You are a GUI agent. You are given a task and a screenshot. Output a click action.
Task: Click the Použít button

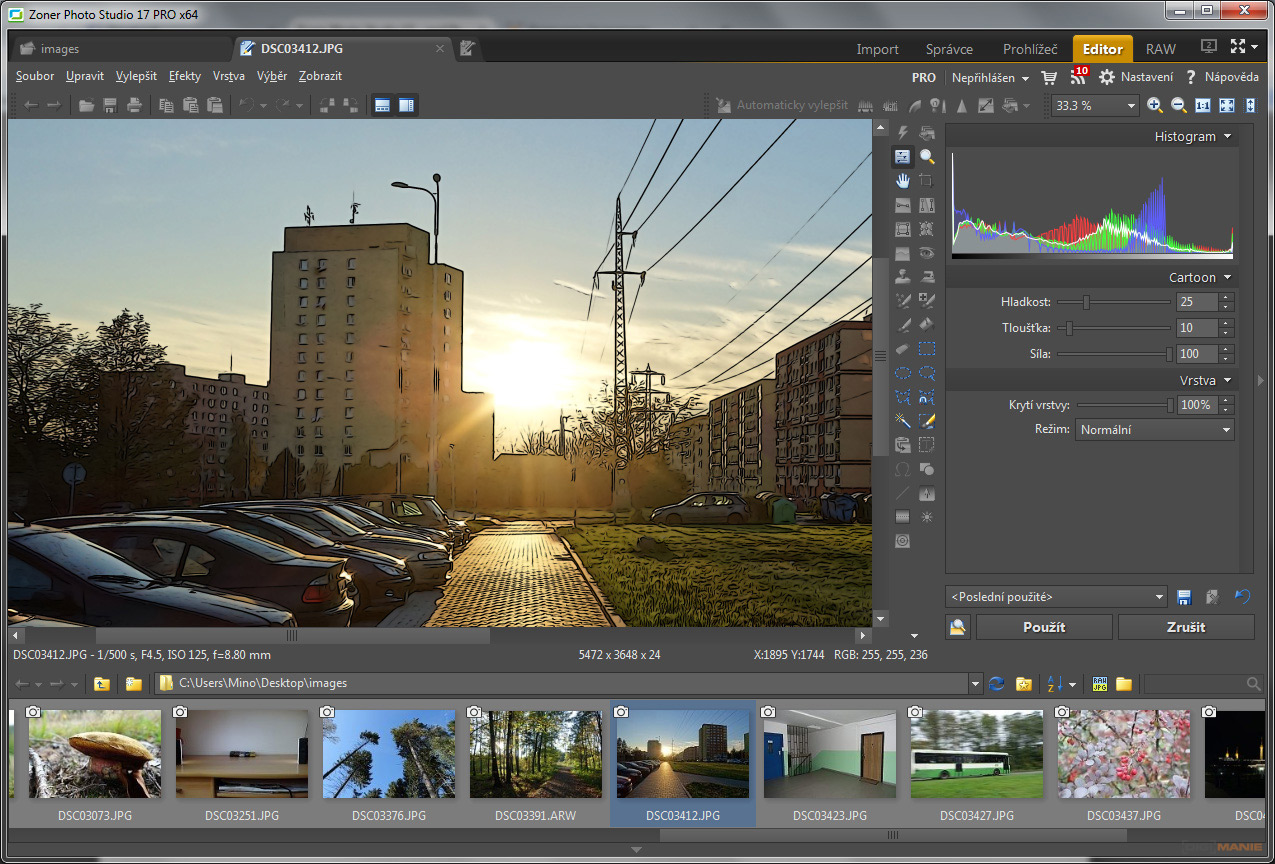(x=1044, y=627)
